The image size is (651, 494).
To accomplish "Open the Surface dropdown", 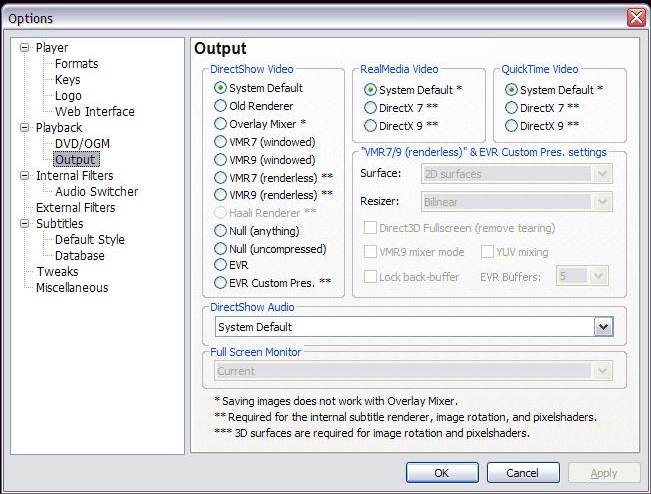I will click(x=516, y=174).
